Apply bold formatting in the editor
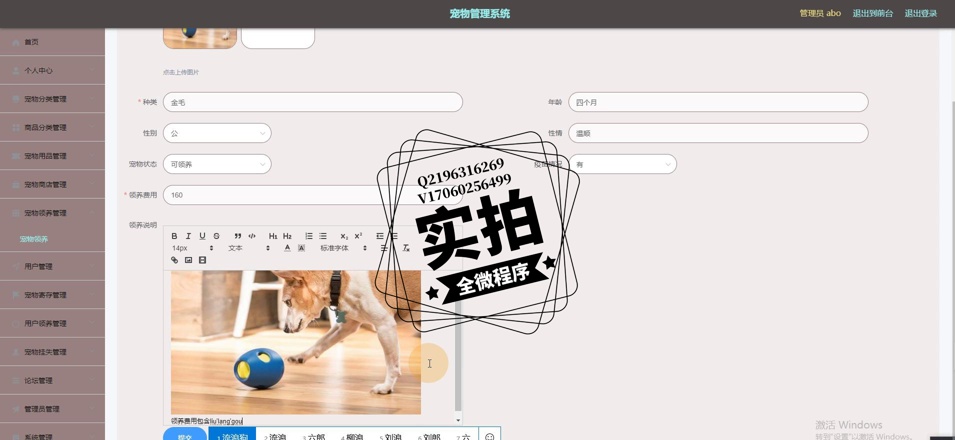Screen dimensions: 955x440 tap(174, 236)
